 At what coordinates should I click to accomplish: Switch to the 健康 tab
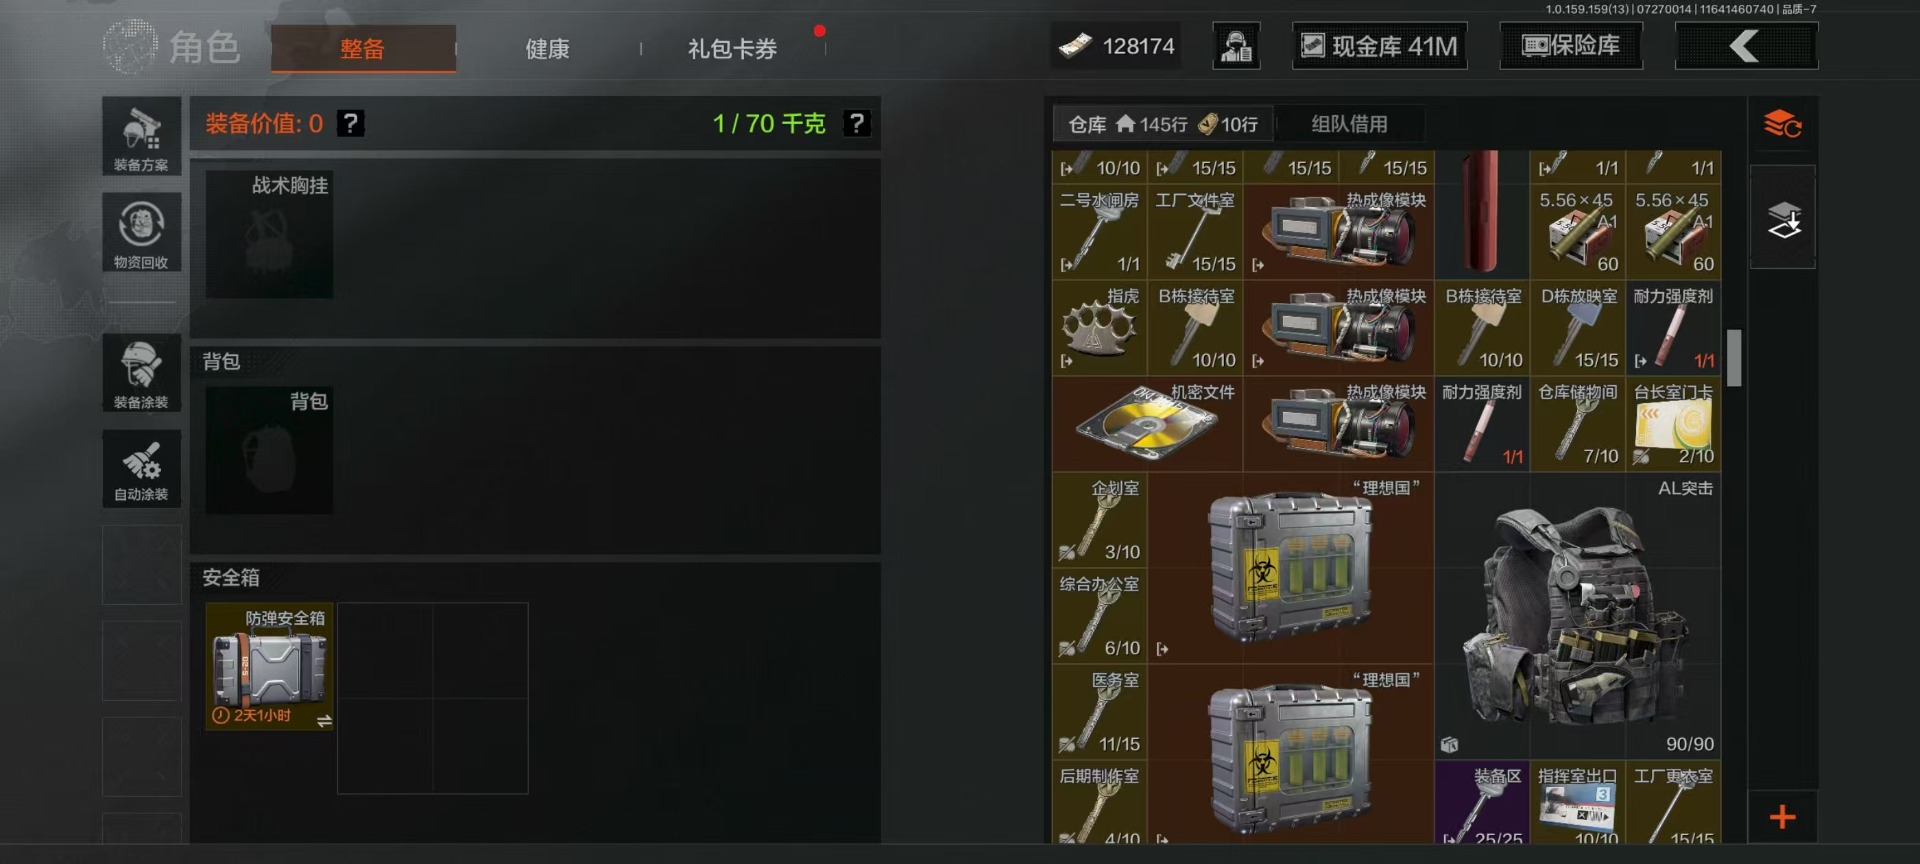coord(547,49)
